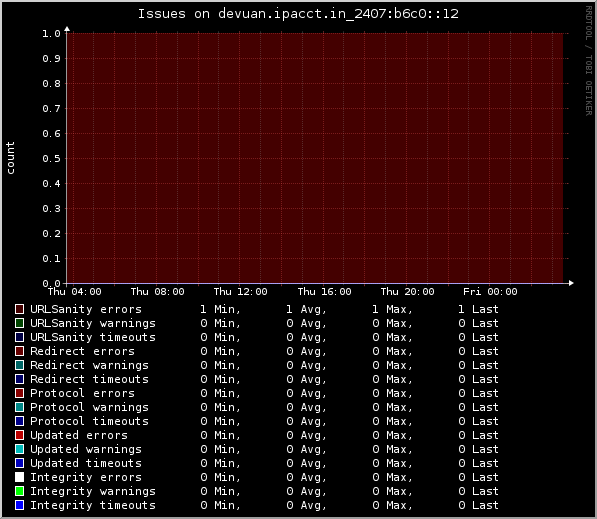
Task: Click the count y-axis label
Action: click(10, 158)
